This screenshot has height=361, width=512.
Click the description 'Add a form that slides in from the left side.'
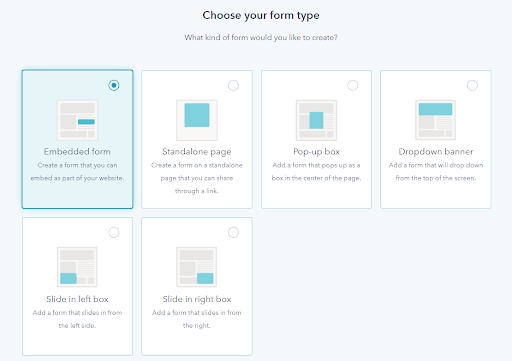coord(77,319)
